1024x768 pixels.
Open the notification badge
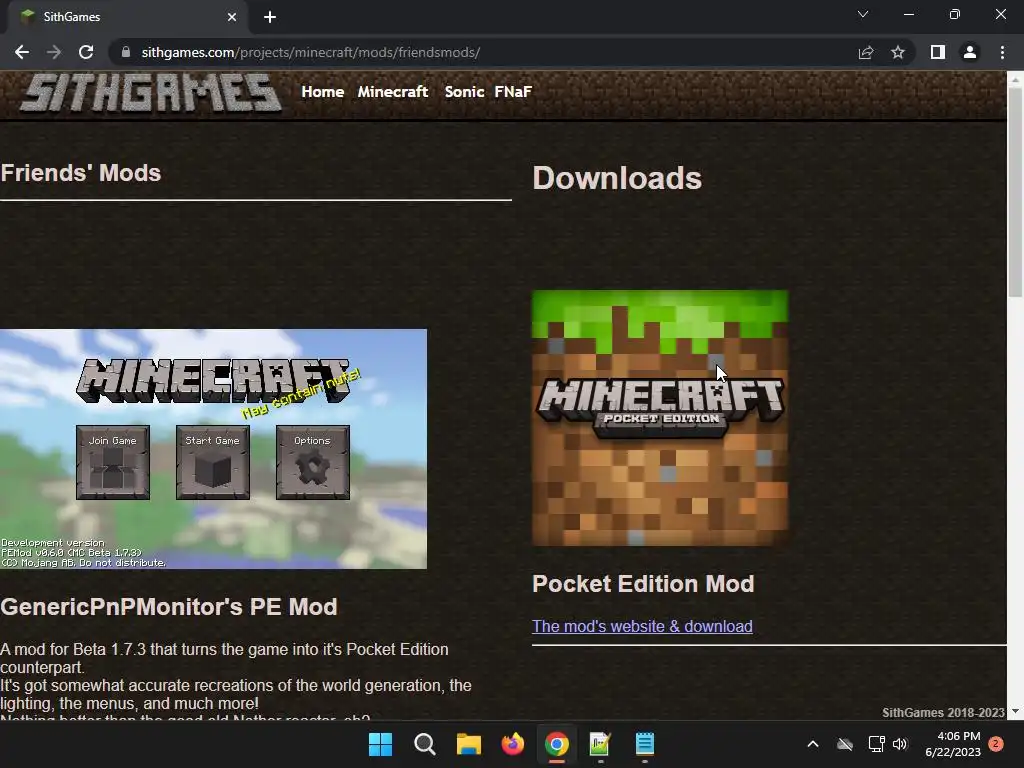coord(996,744)
